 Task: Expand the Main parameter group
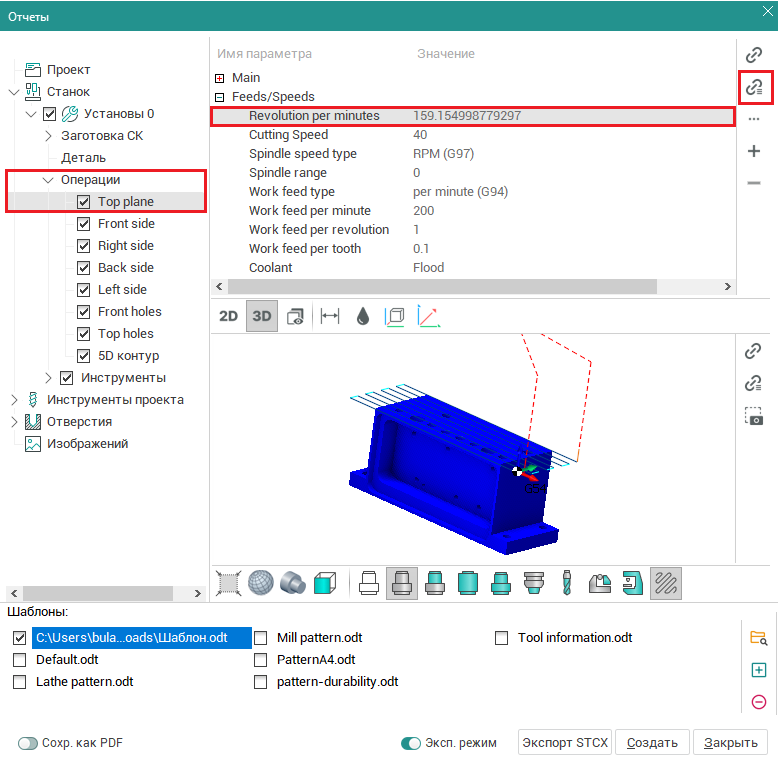pyautogui.click(x=220, y=78)
